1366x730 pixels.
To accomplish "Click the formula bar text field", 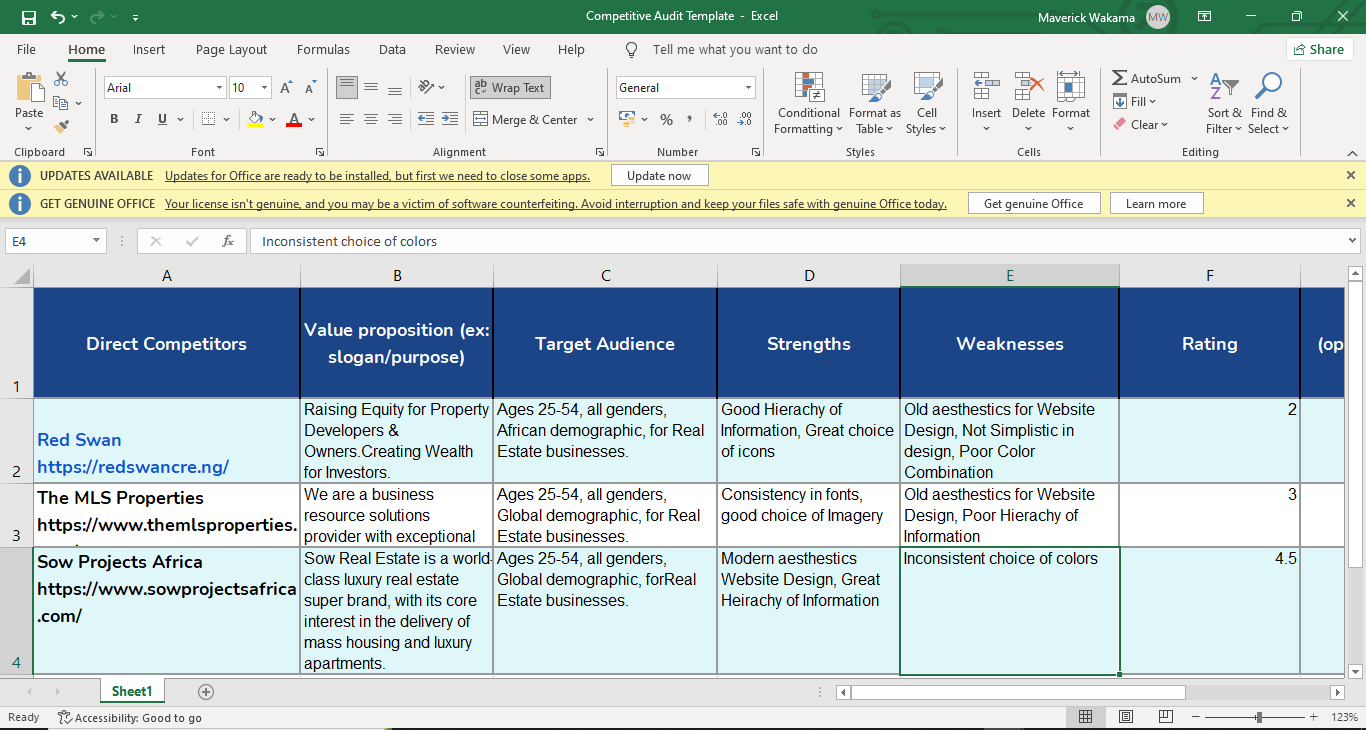I will click(800, 241).
